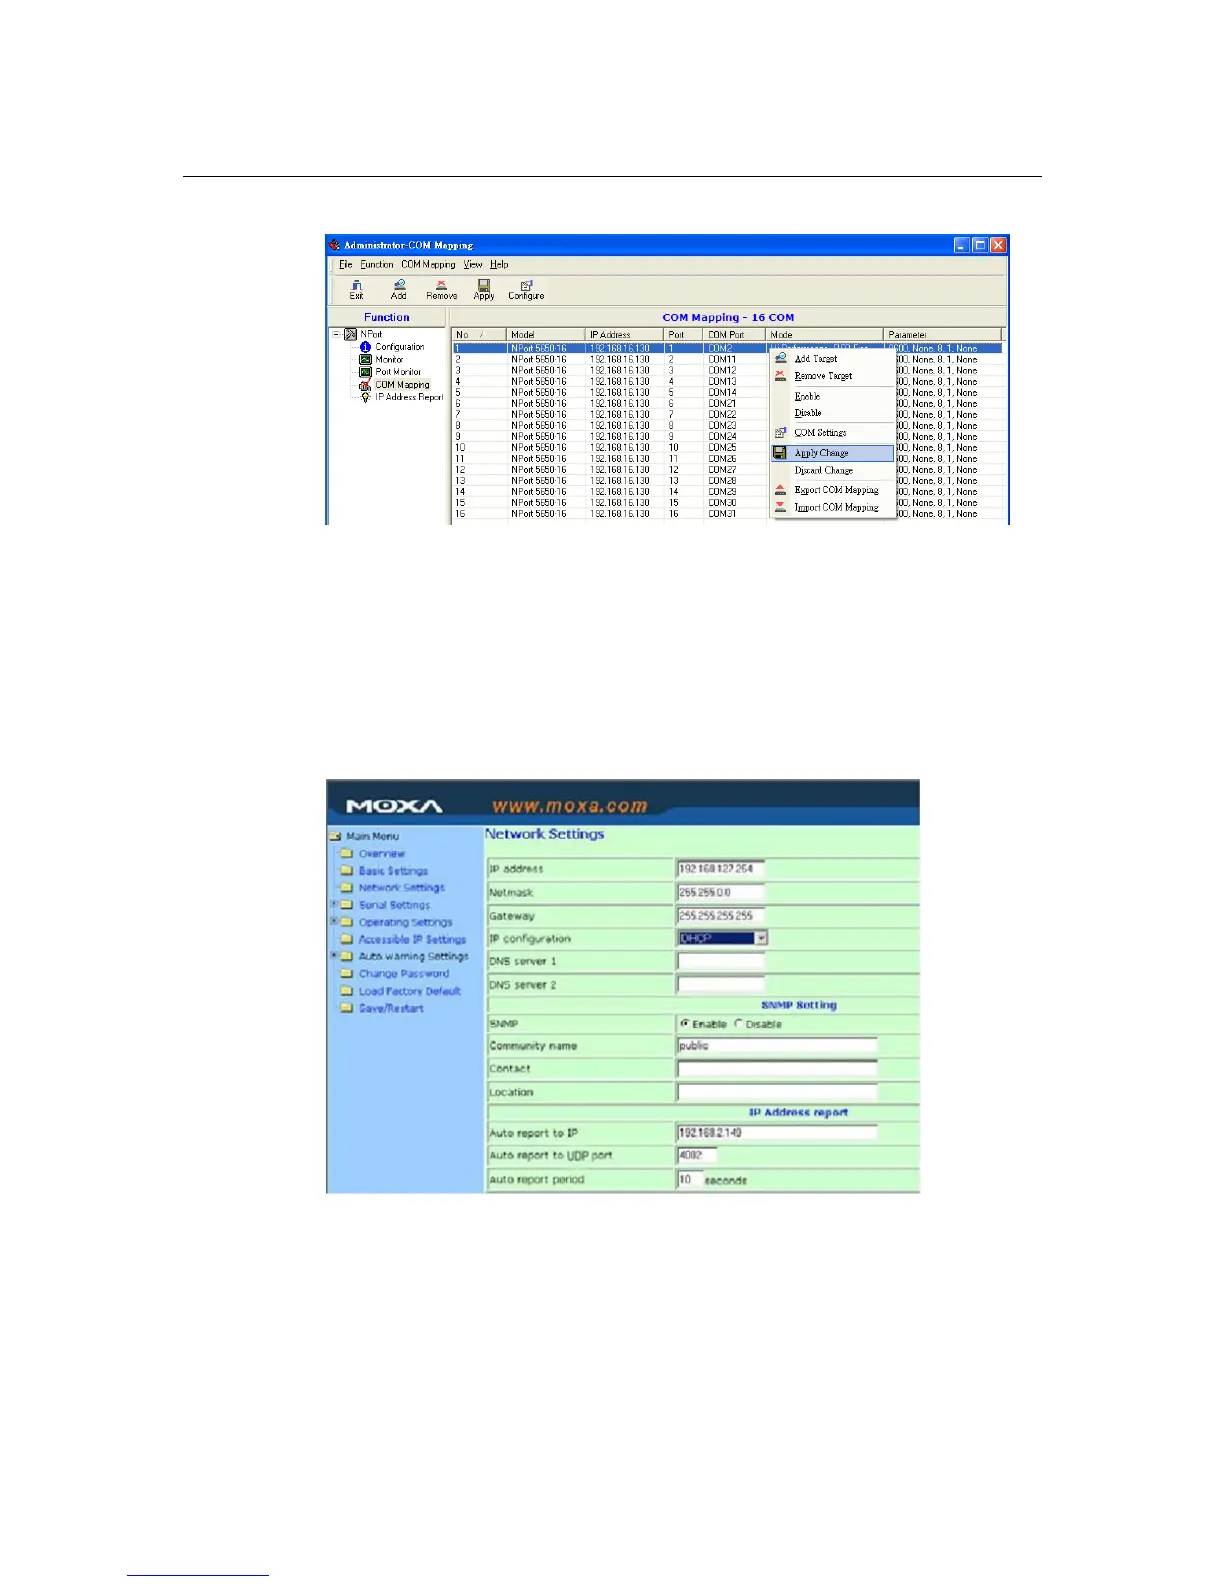This screenshot has height=1584, width=1224.
Task: Click the Apply Change floppy icon
Action: pyautogui.click(x=780, y=453)
